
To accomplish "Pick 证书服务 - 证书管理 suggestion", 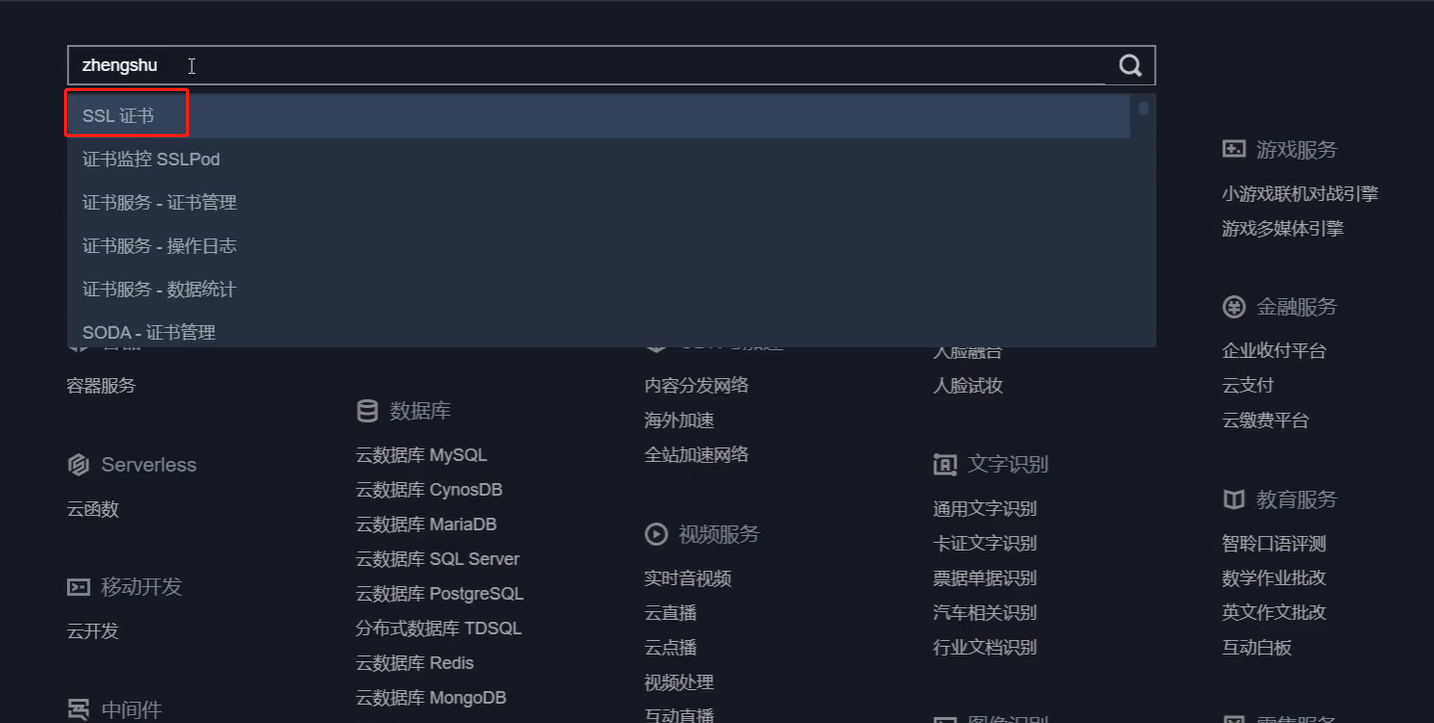I will click(599, 203).
